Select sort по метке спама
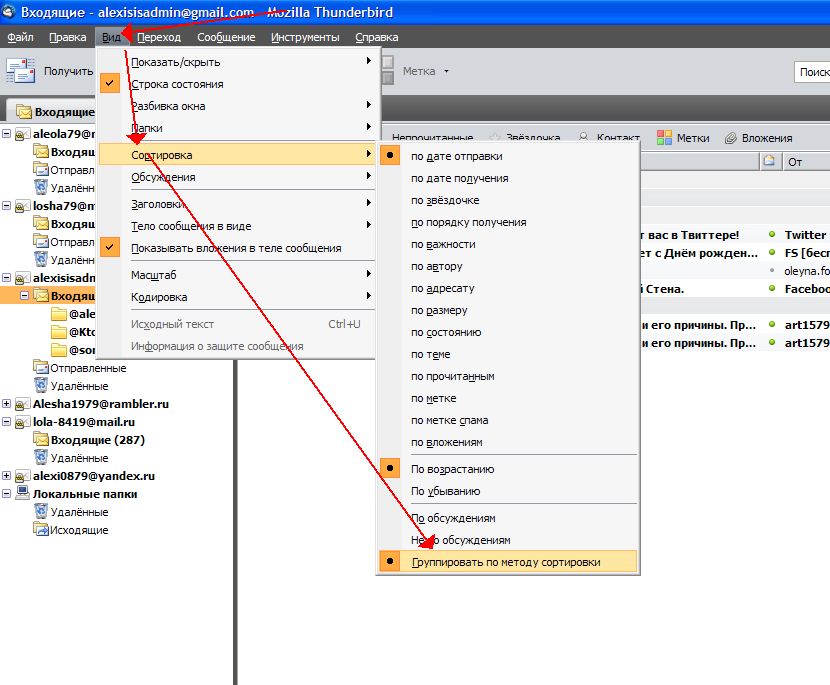 [508, 420]
